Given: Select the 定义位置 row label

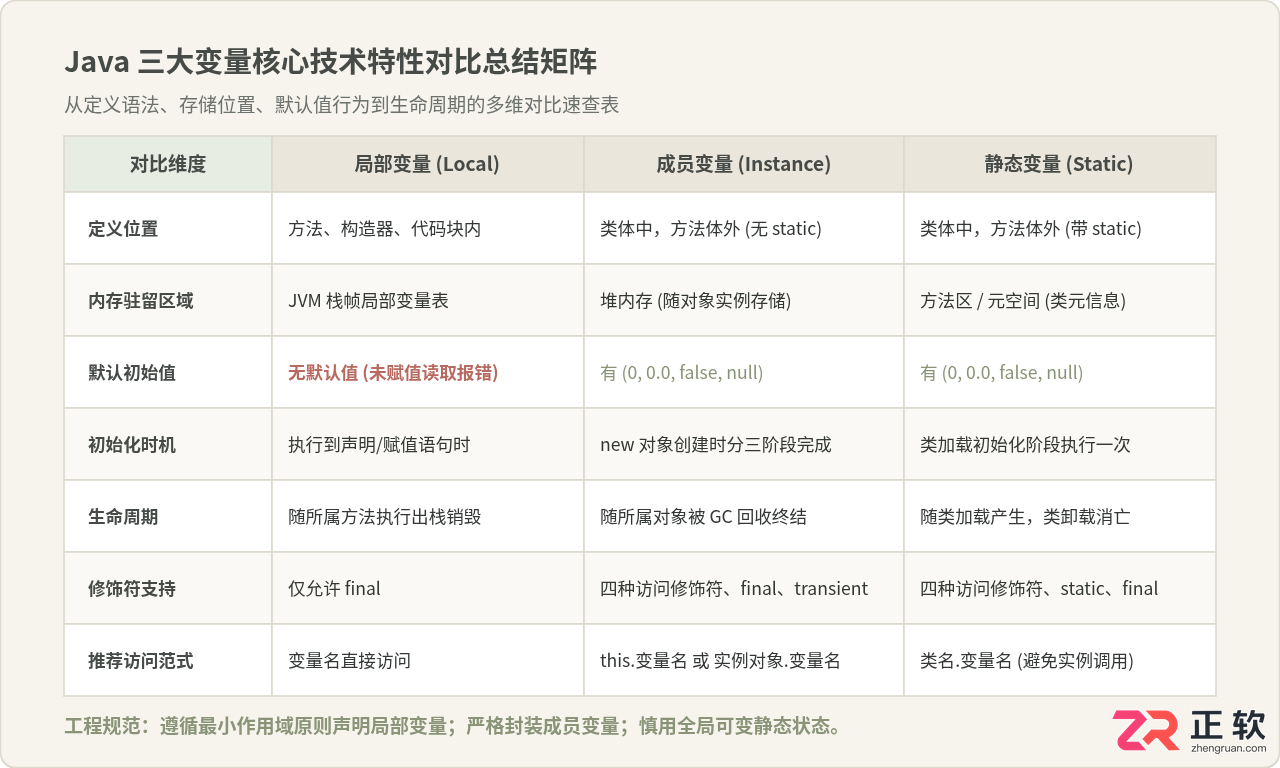Looking at the screenshot, I should click(x=123, y=229).
